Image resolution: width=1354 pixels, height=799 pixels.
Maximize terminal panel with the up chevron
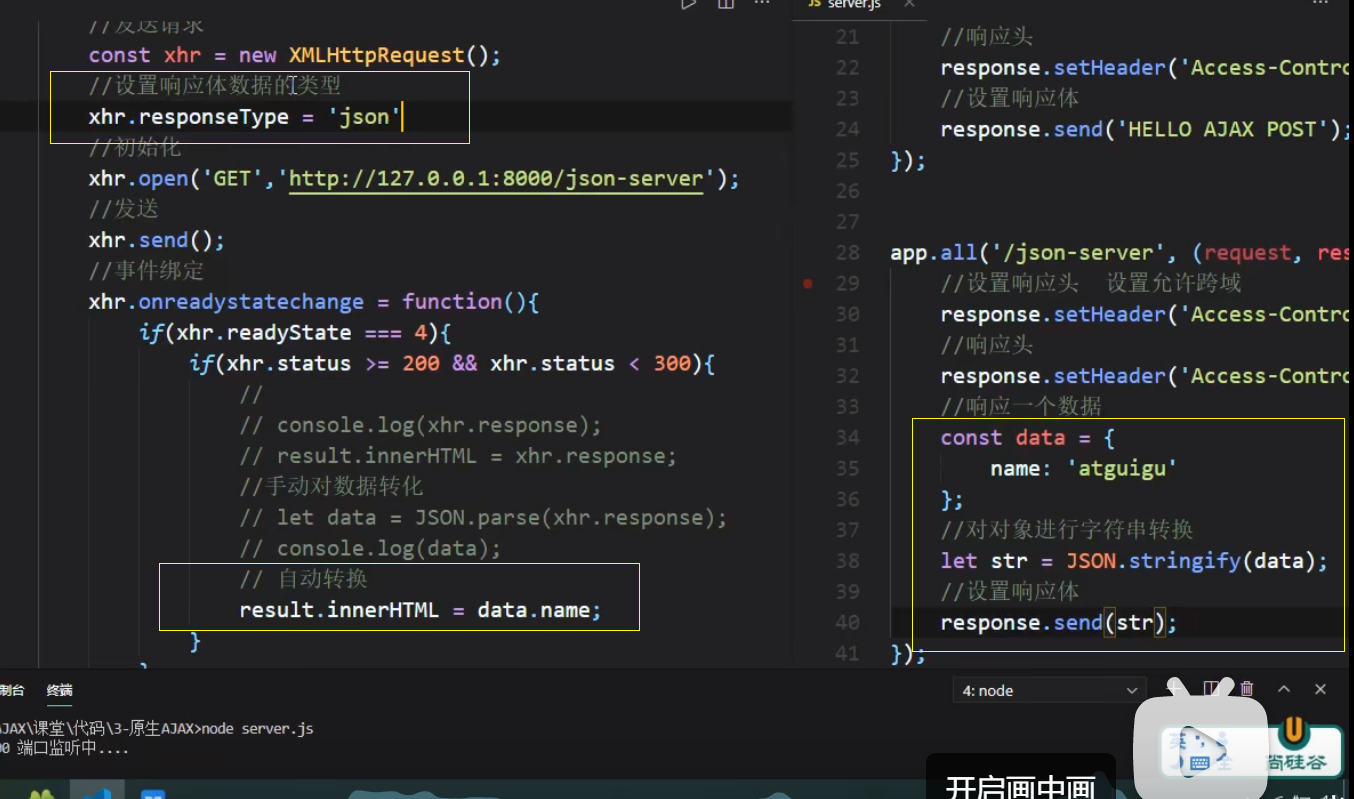coord(1284,689)
